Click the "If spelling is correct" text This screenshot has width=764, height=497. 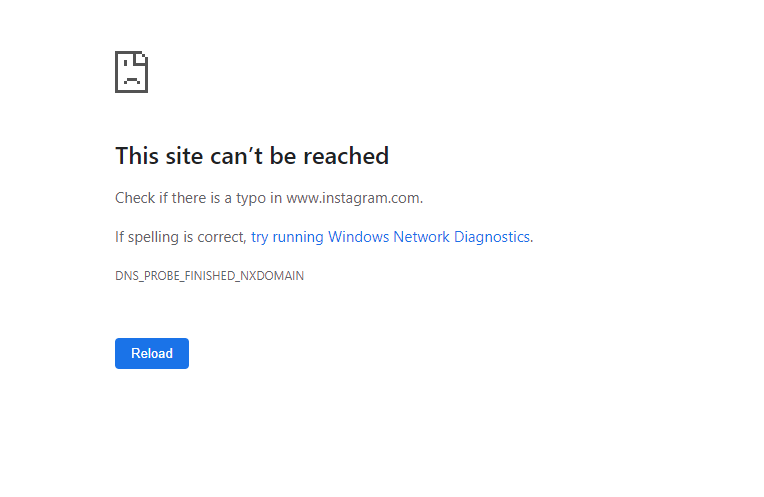[x=180, y=237]
